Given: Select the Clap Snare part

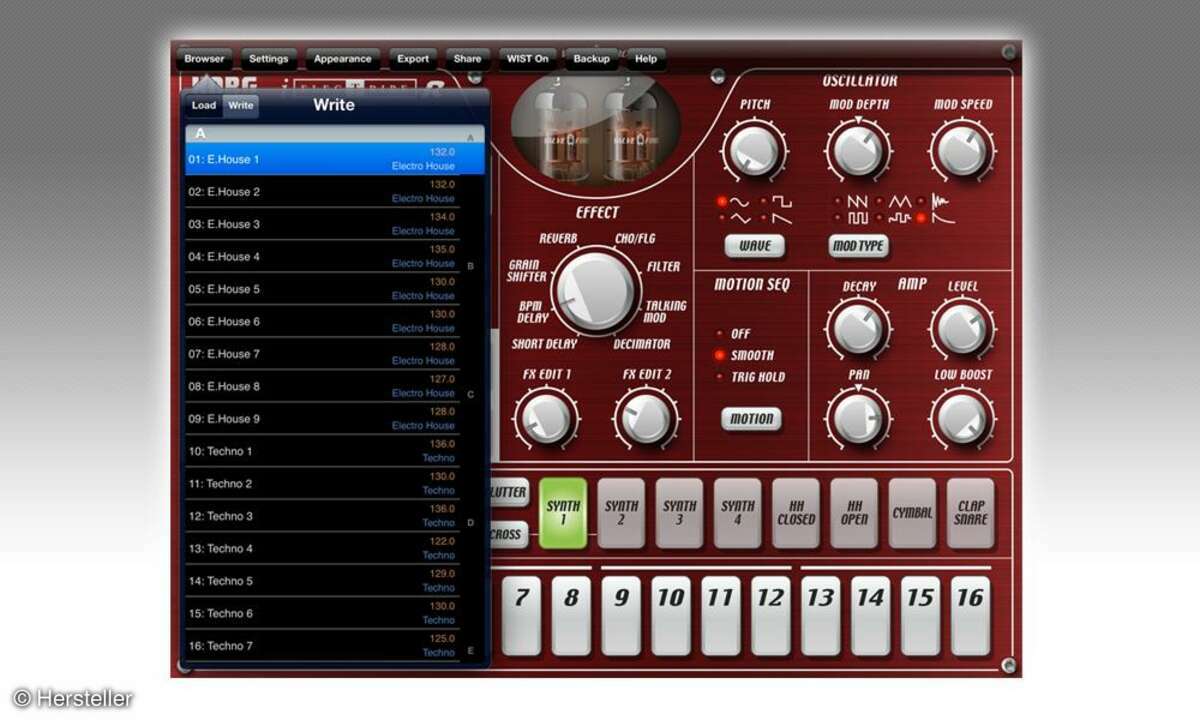Looking at the screenshot, I should tap(970, 513).
